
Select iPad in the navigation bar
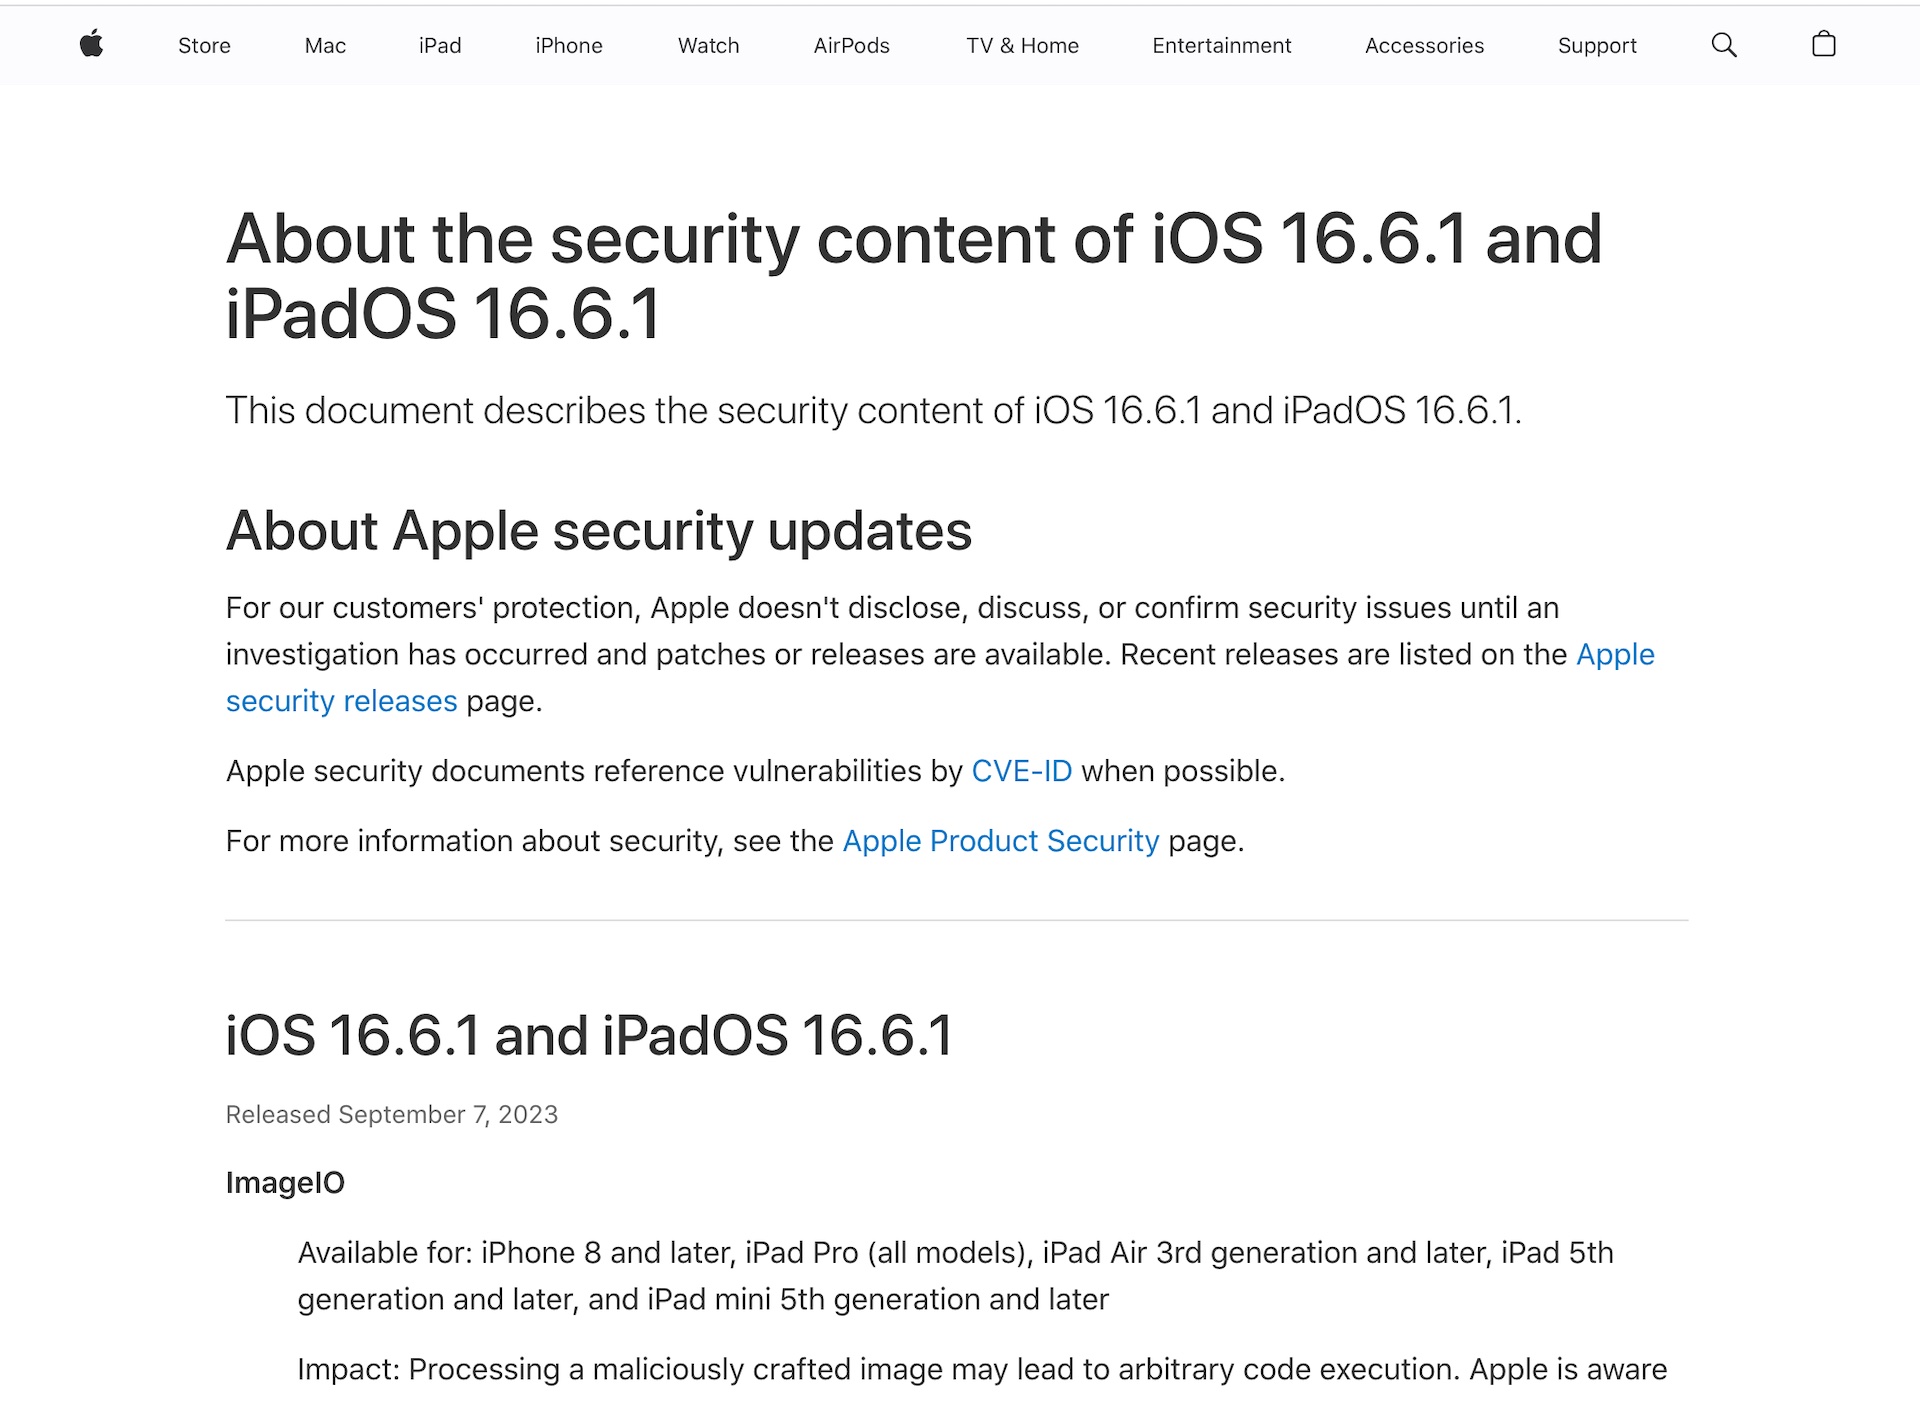click(440, 46)
